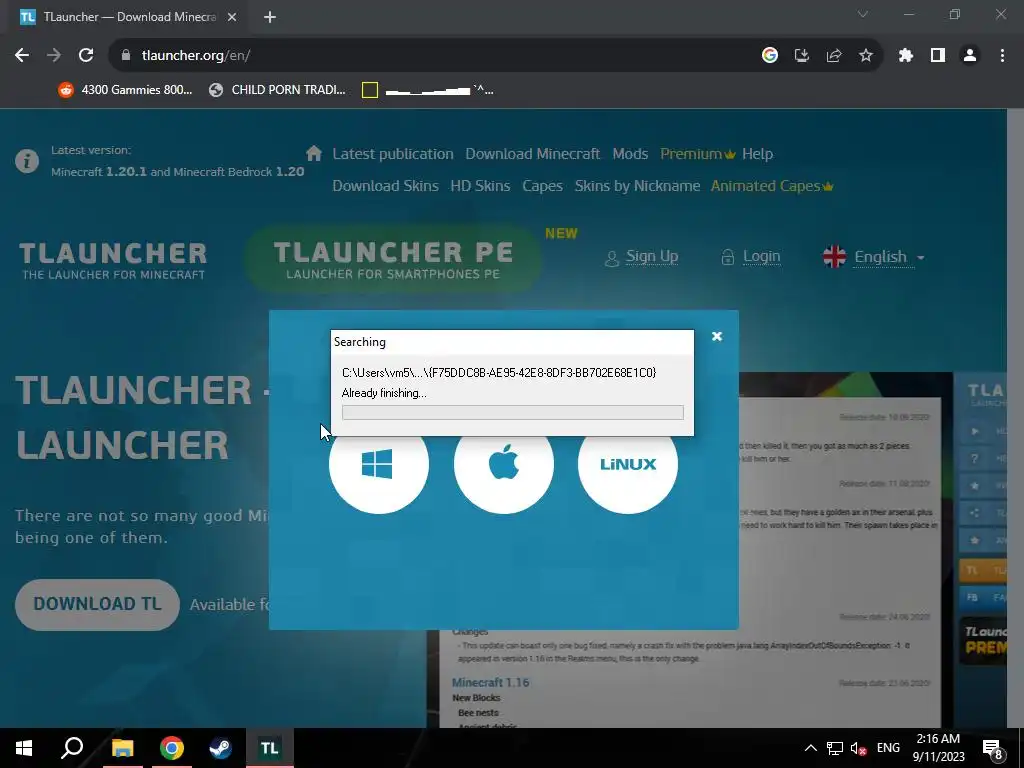Open a new browser tab
This screenshot has height=768, width=1024.
pyautogui.click(x=270, y=18)
